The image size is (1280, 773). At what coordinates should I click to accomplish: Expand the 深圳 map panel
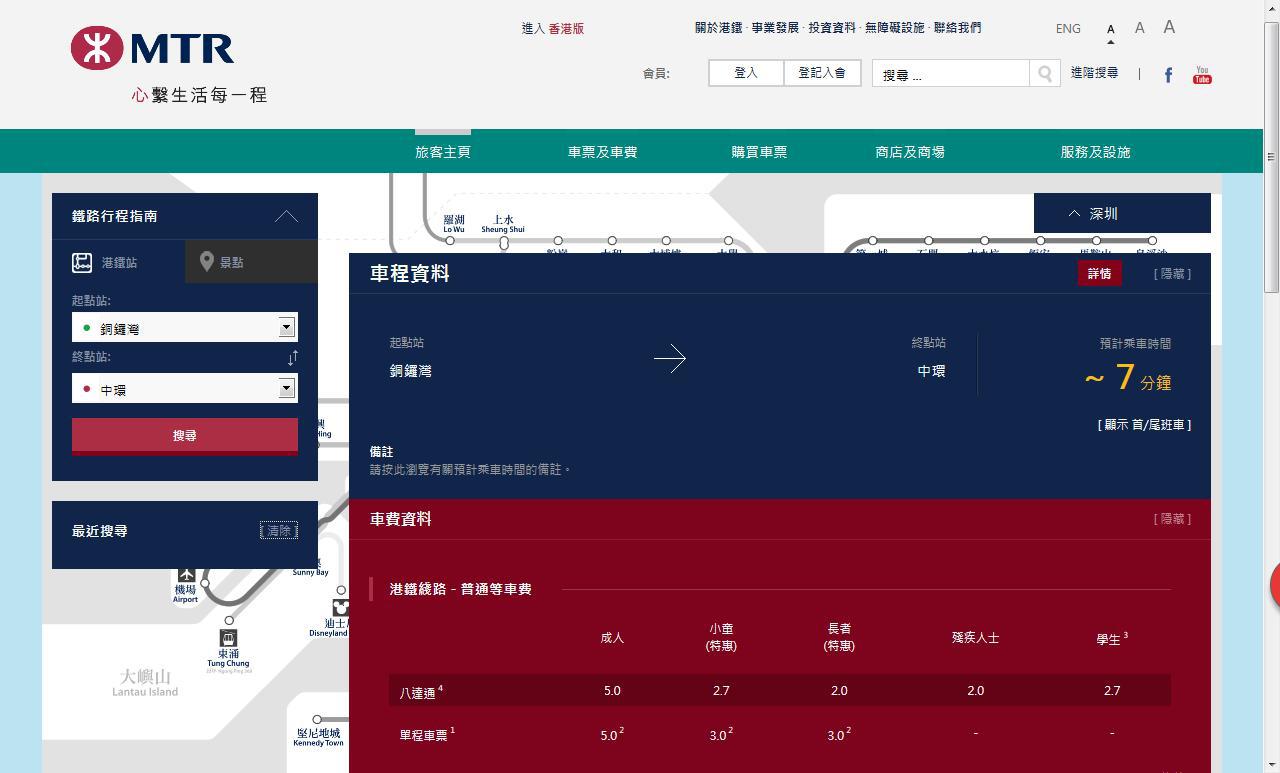(x=1122, y=213)
